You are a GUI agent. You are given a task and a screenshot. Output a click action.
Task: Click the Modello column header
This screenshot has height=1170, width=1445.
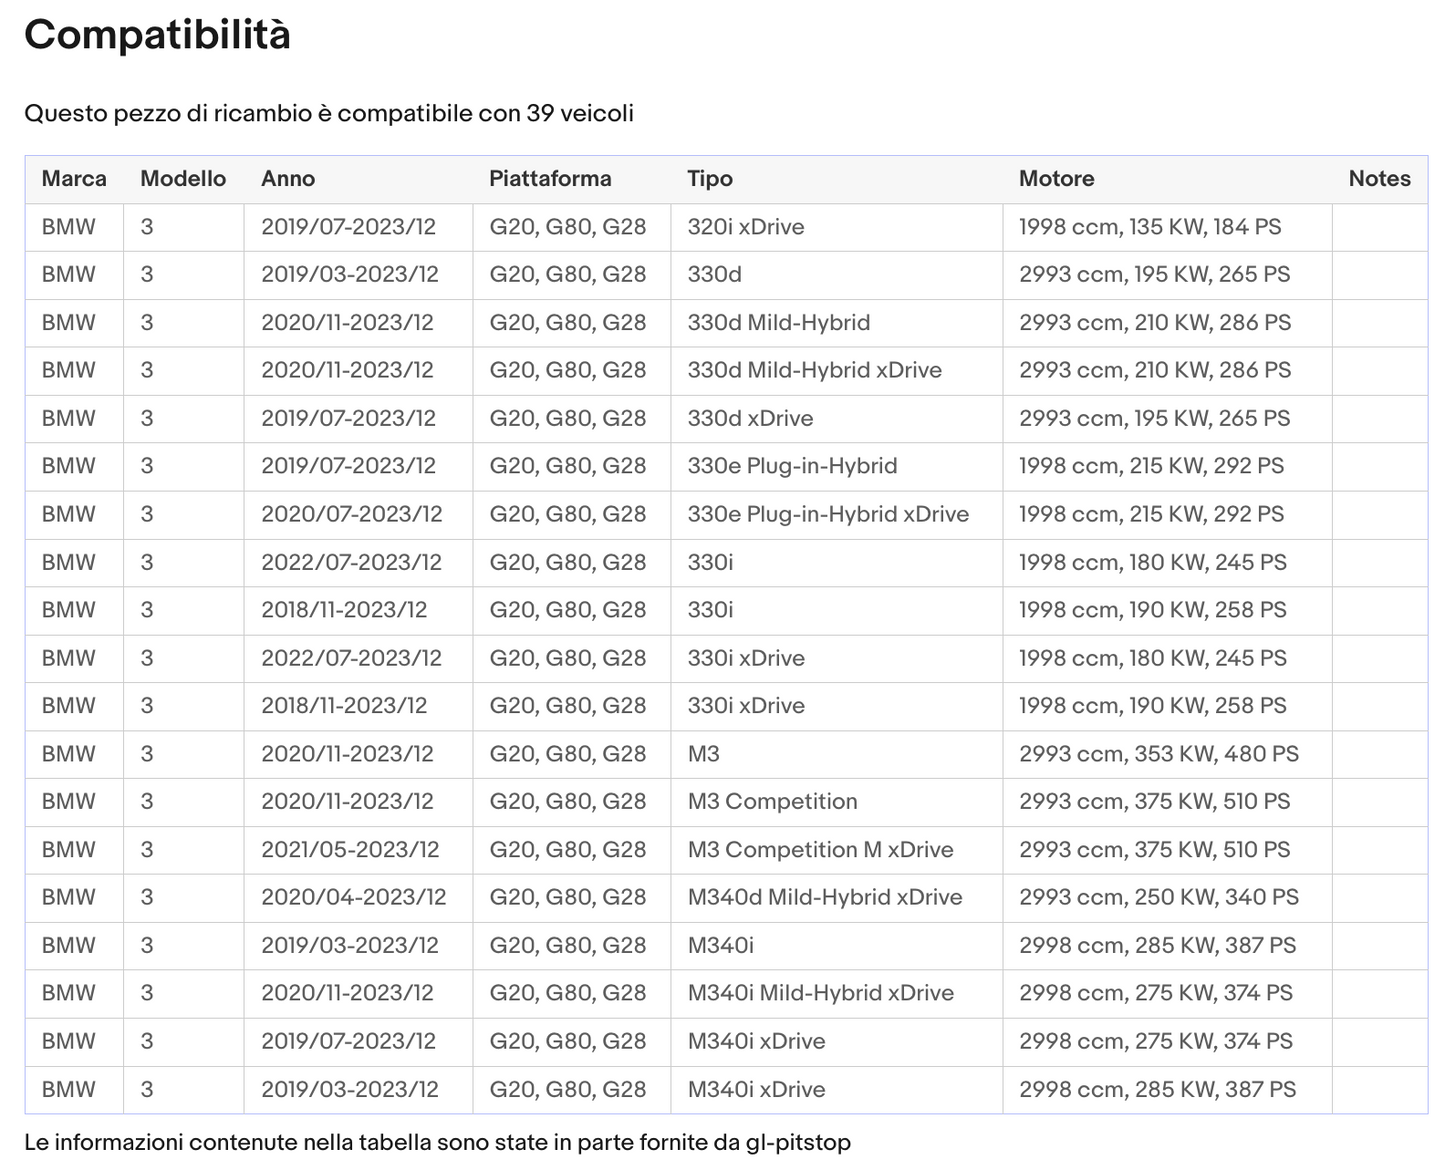183,179
